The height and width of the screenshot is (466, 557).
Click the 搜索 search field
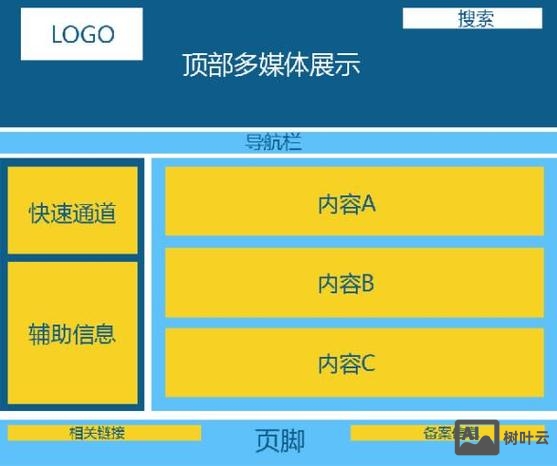[472, 18]
